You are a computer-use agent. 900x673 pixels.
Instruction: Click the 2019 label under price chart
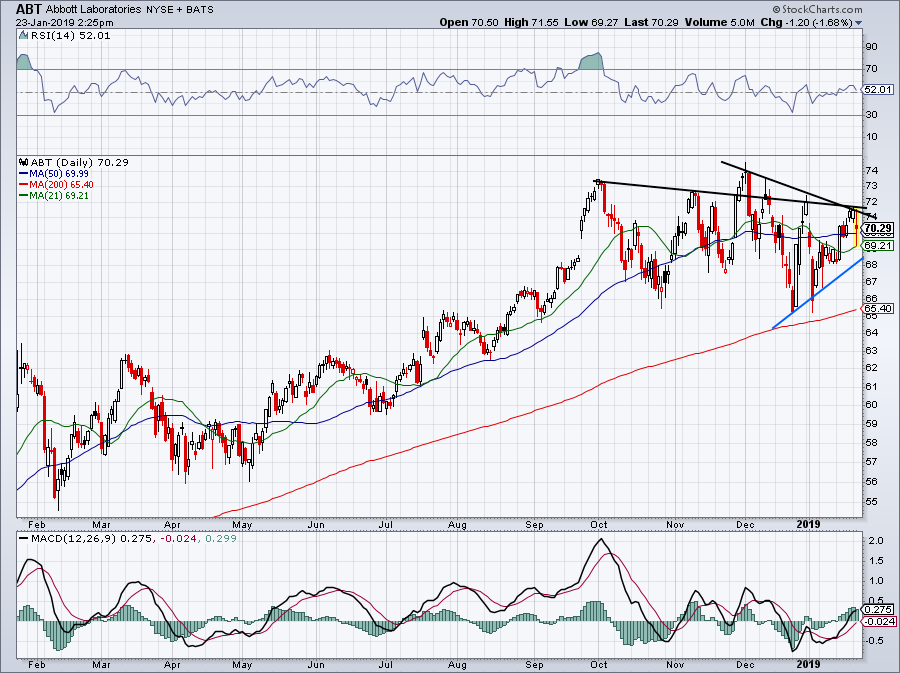(x=808, y=524)
